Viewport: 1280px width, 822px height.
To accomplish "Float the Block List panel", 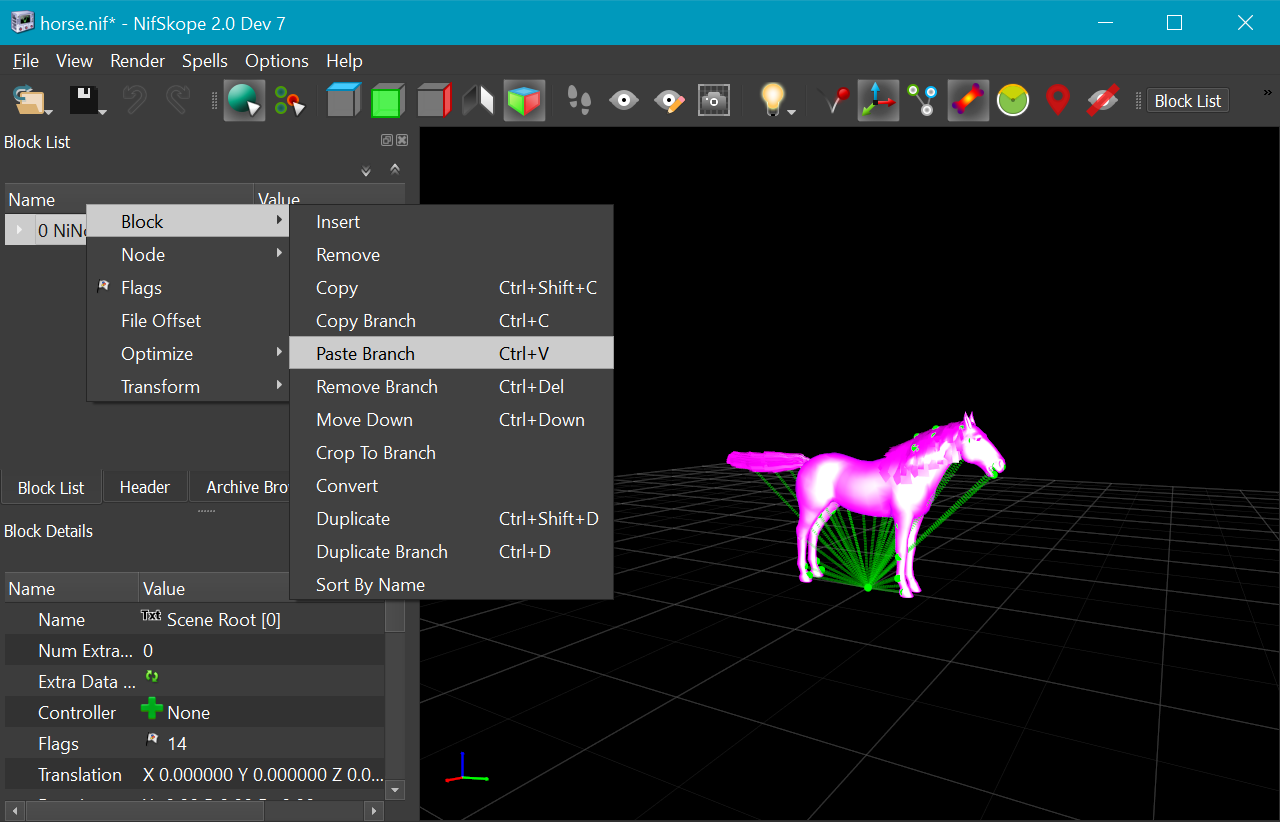I will click(x=387, y=141).
